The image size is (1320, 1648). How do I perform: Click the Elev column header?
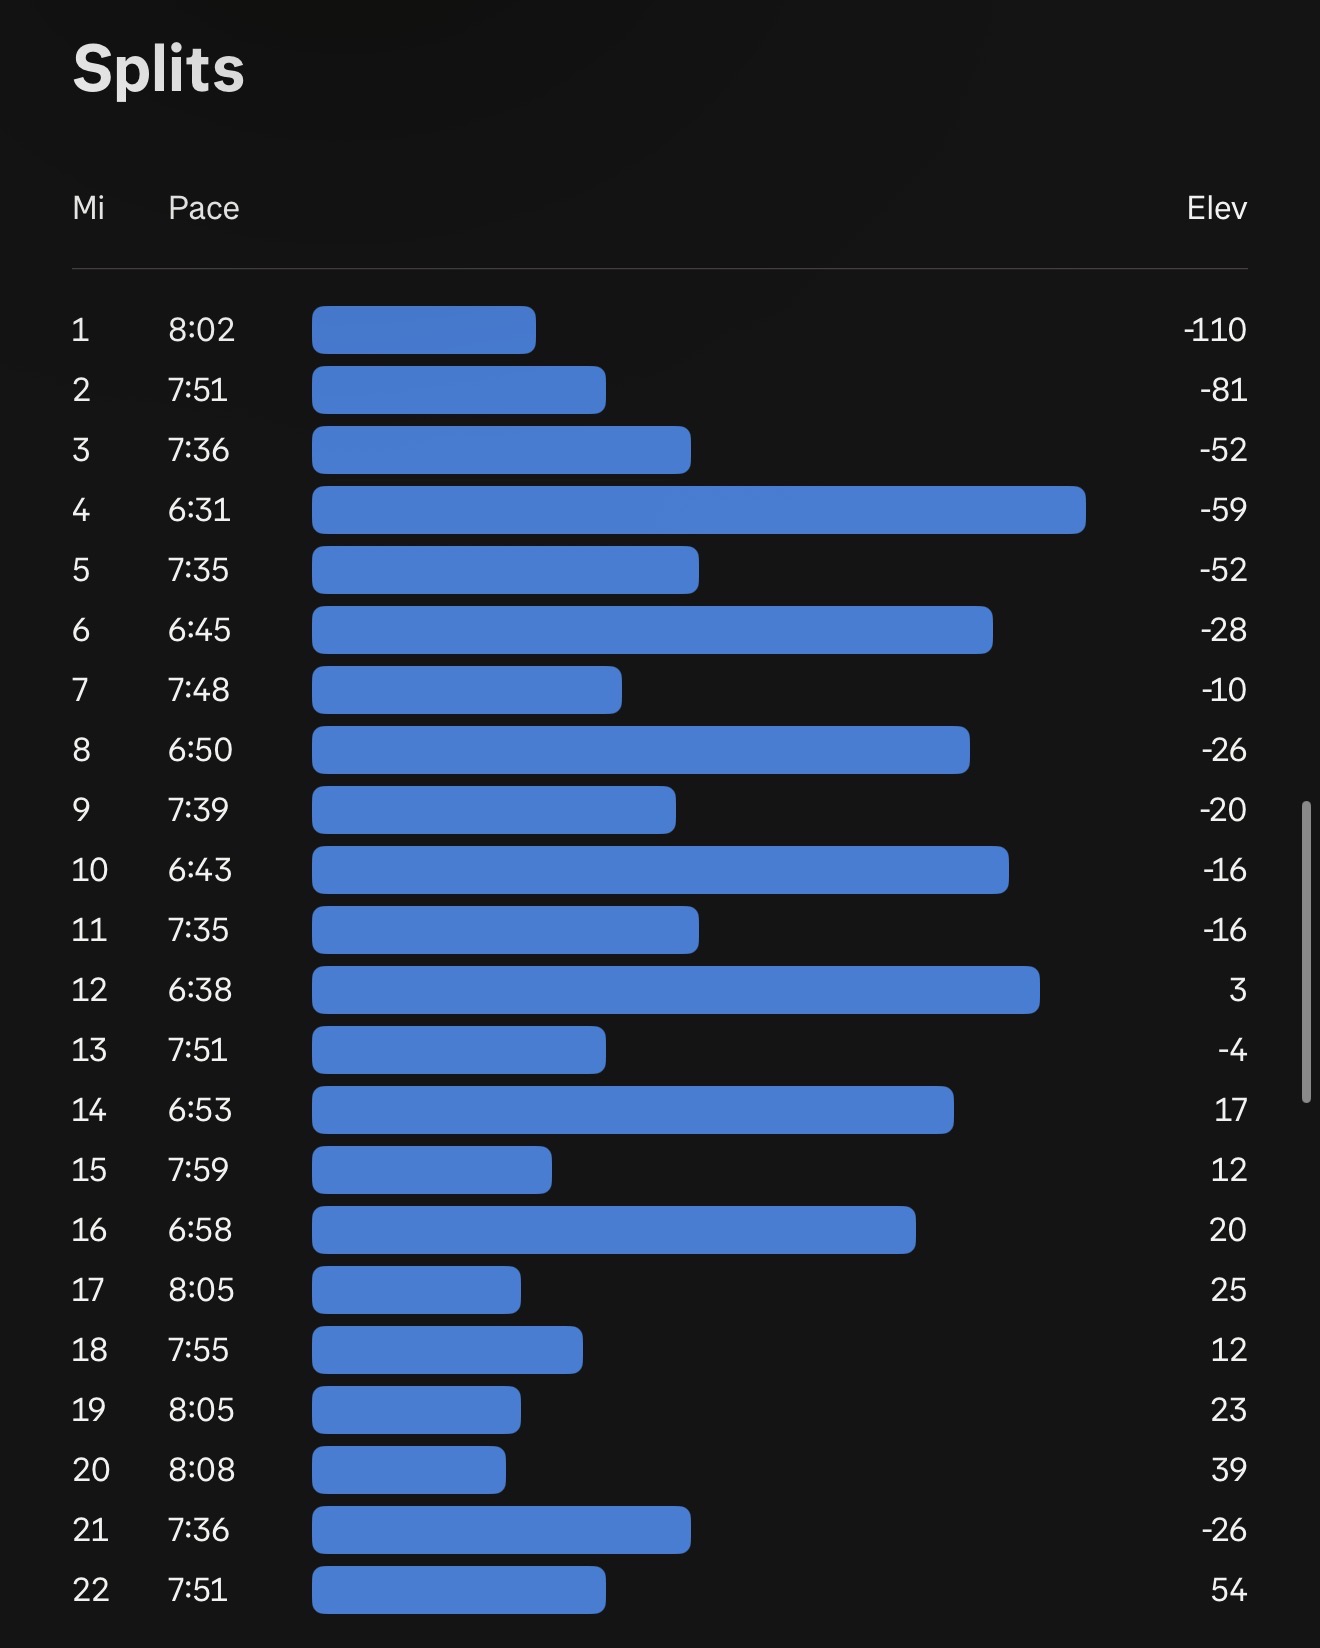pyautogui.click(x=1216, y=208)
